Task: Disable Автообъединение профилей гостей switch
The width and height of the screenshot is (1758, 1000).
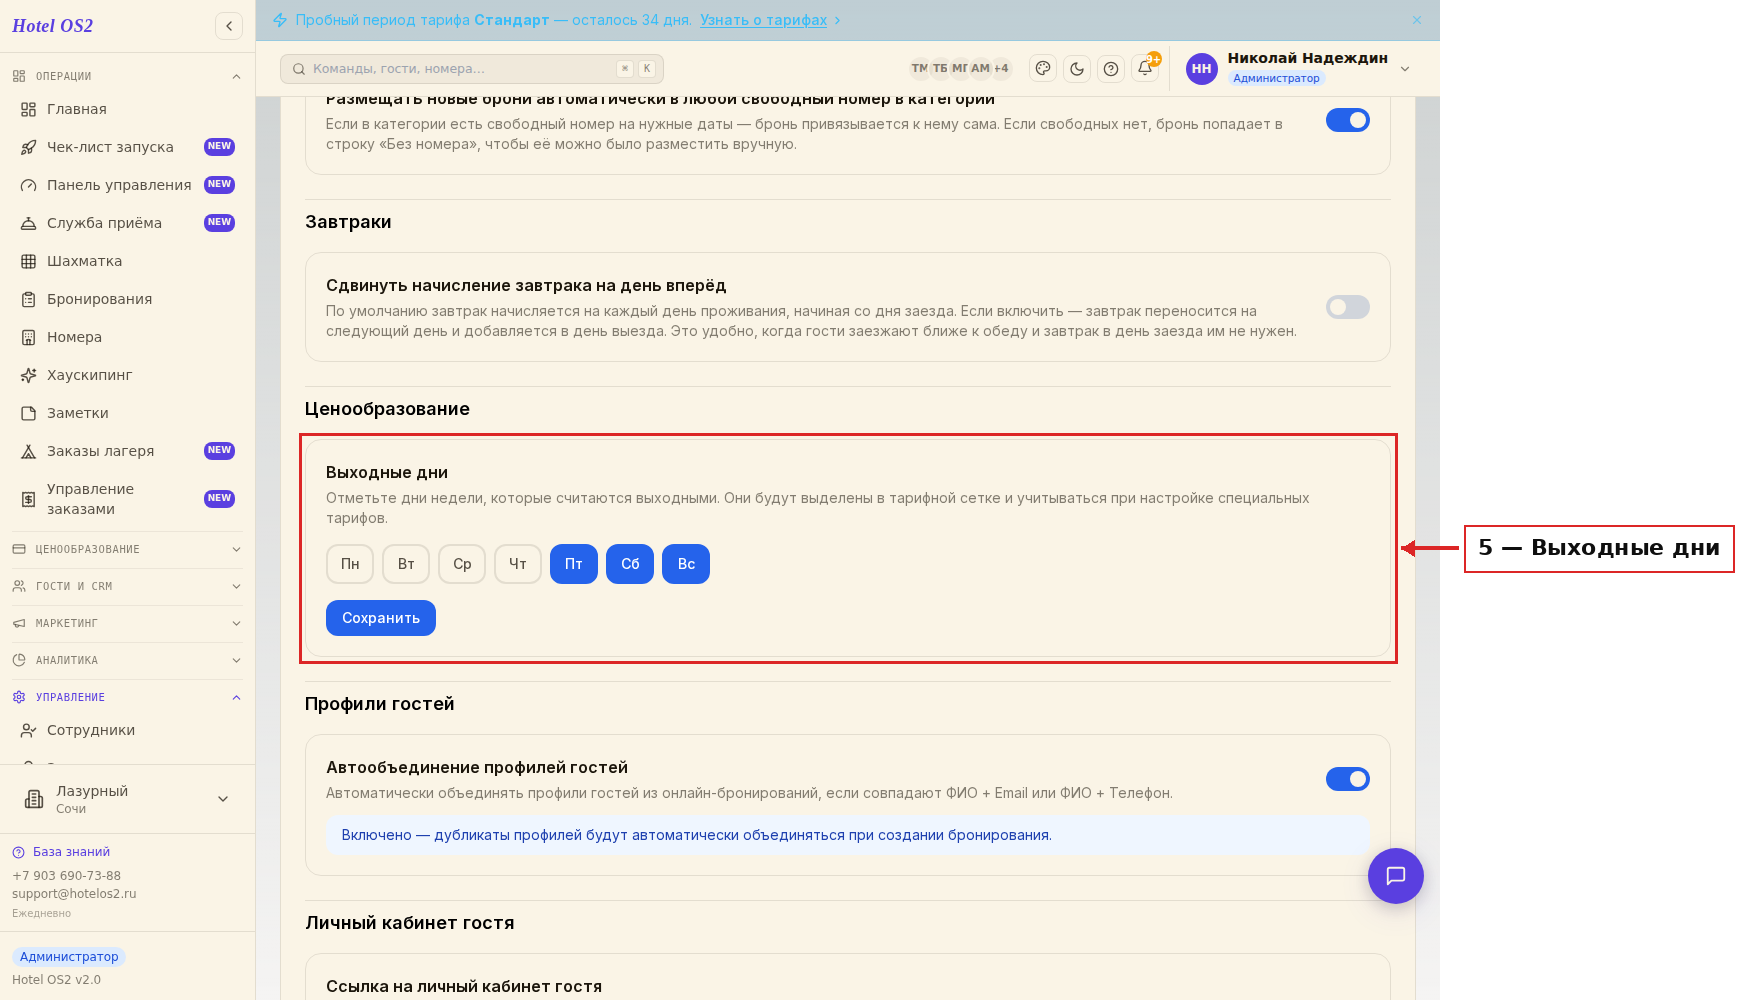Action: pos(1347,779)
